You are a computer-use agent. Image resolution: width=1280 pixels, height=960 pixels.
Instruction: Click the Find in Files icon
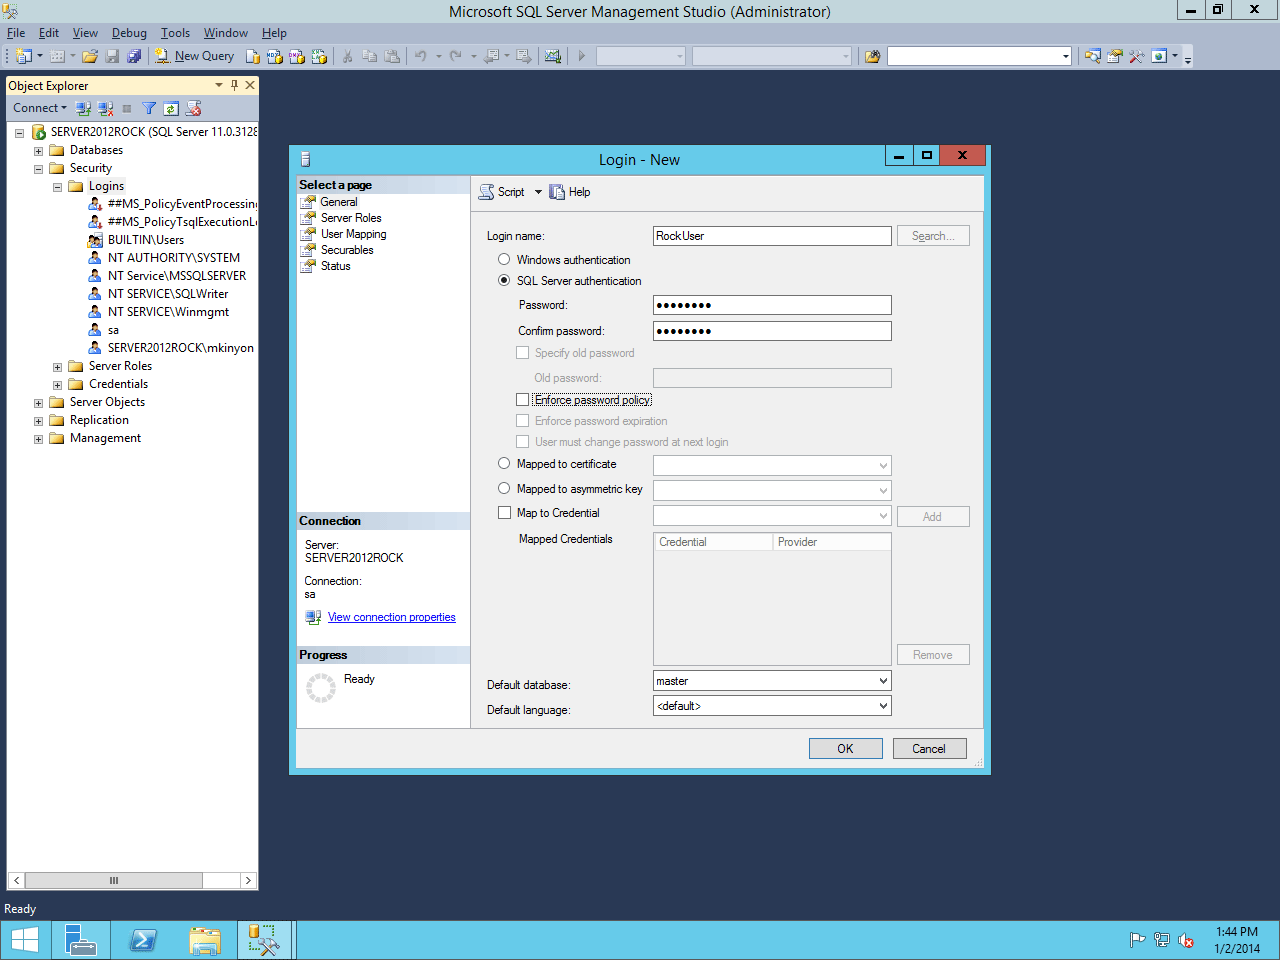872,56
